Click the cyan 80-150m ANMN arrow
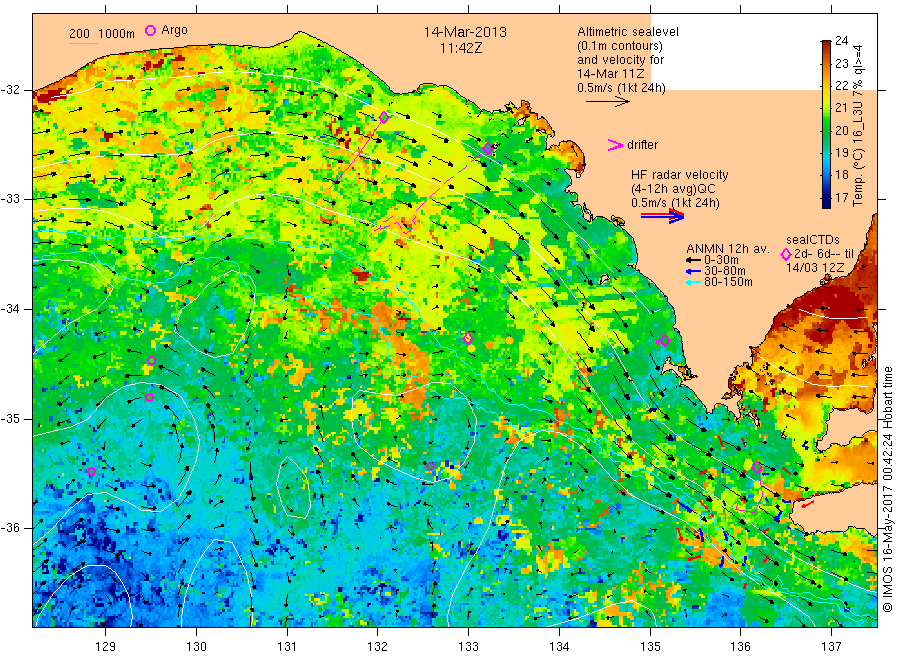This screenshot has height=660, width=900. point(693,282)
